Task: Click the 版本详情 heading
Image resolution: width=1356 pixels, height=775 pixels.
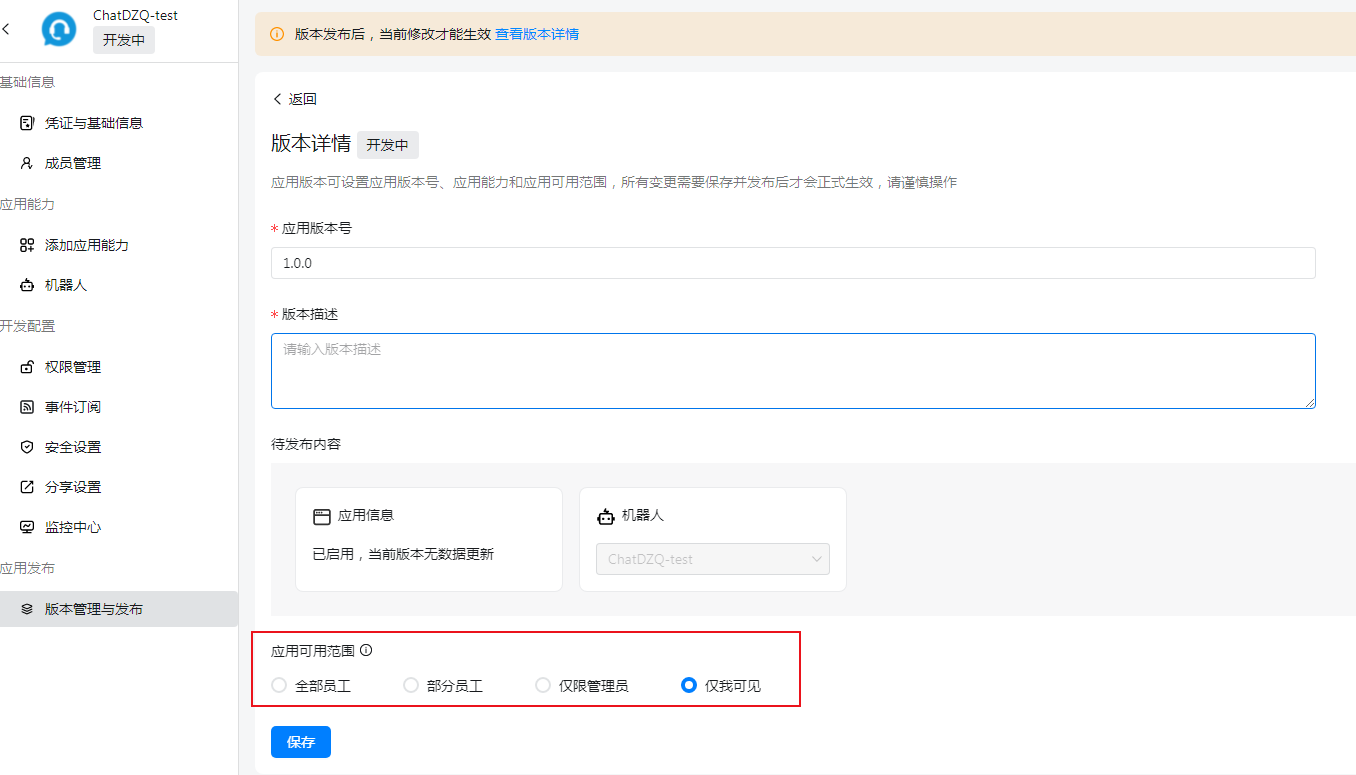Action: (x=311, y=144)
